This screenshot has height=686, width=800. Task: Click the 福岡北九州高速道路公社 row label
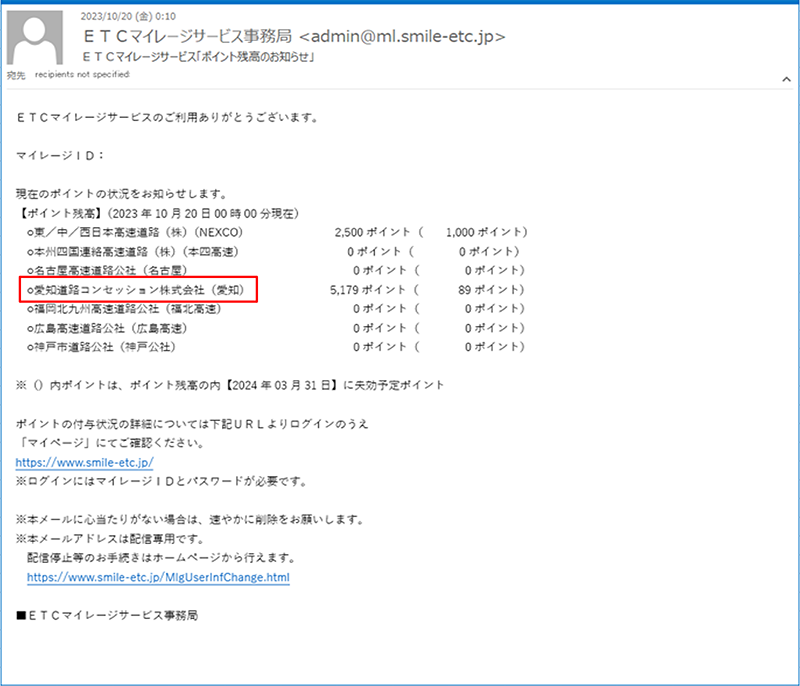click(x=124, y=309)
